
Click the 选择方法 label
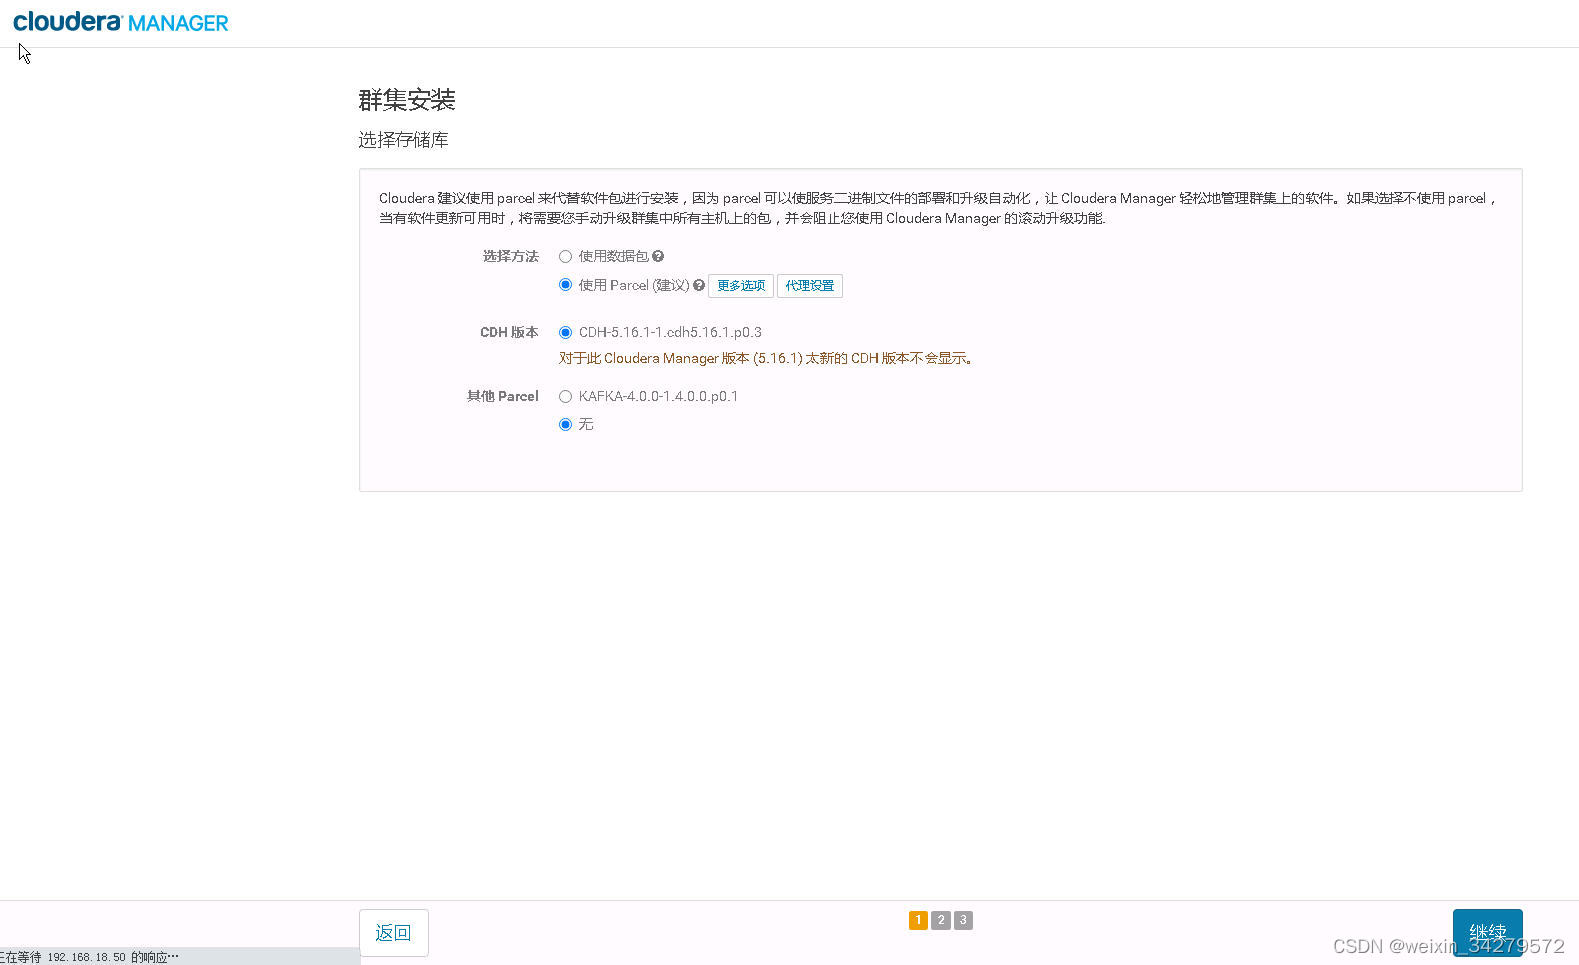[x=511, y=256]
